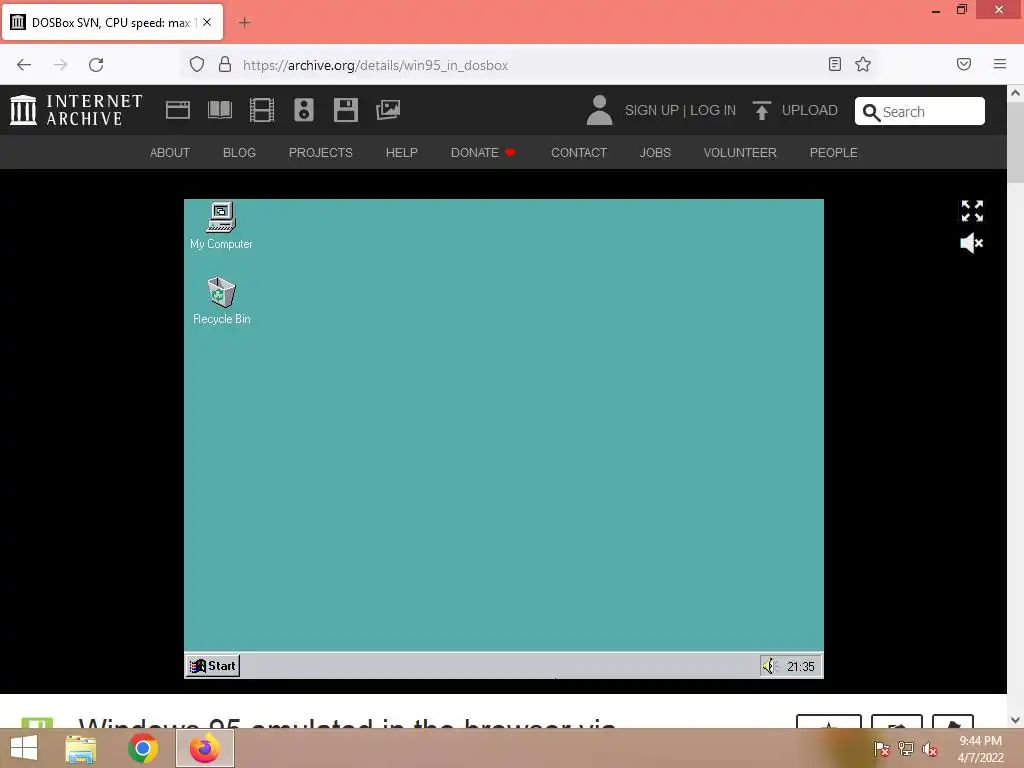Open File Explorer from taskbar
This screenshot has height=768, width=1024.
click(x=81, y=748)
